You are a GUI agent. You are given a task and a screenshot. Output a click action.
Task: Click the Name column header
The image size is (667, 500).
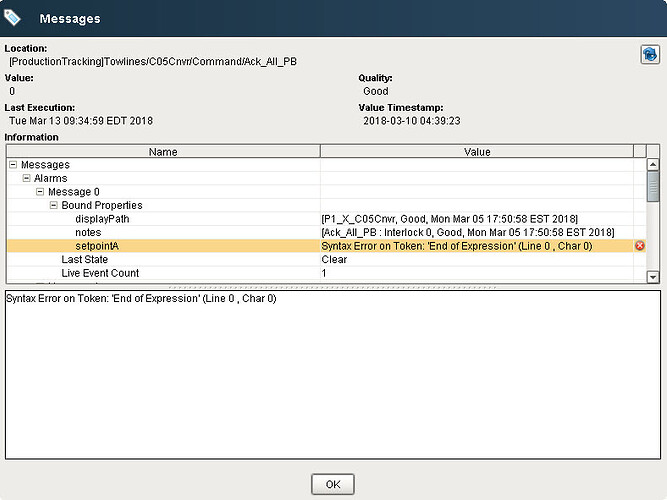tap(163, 151)
